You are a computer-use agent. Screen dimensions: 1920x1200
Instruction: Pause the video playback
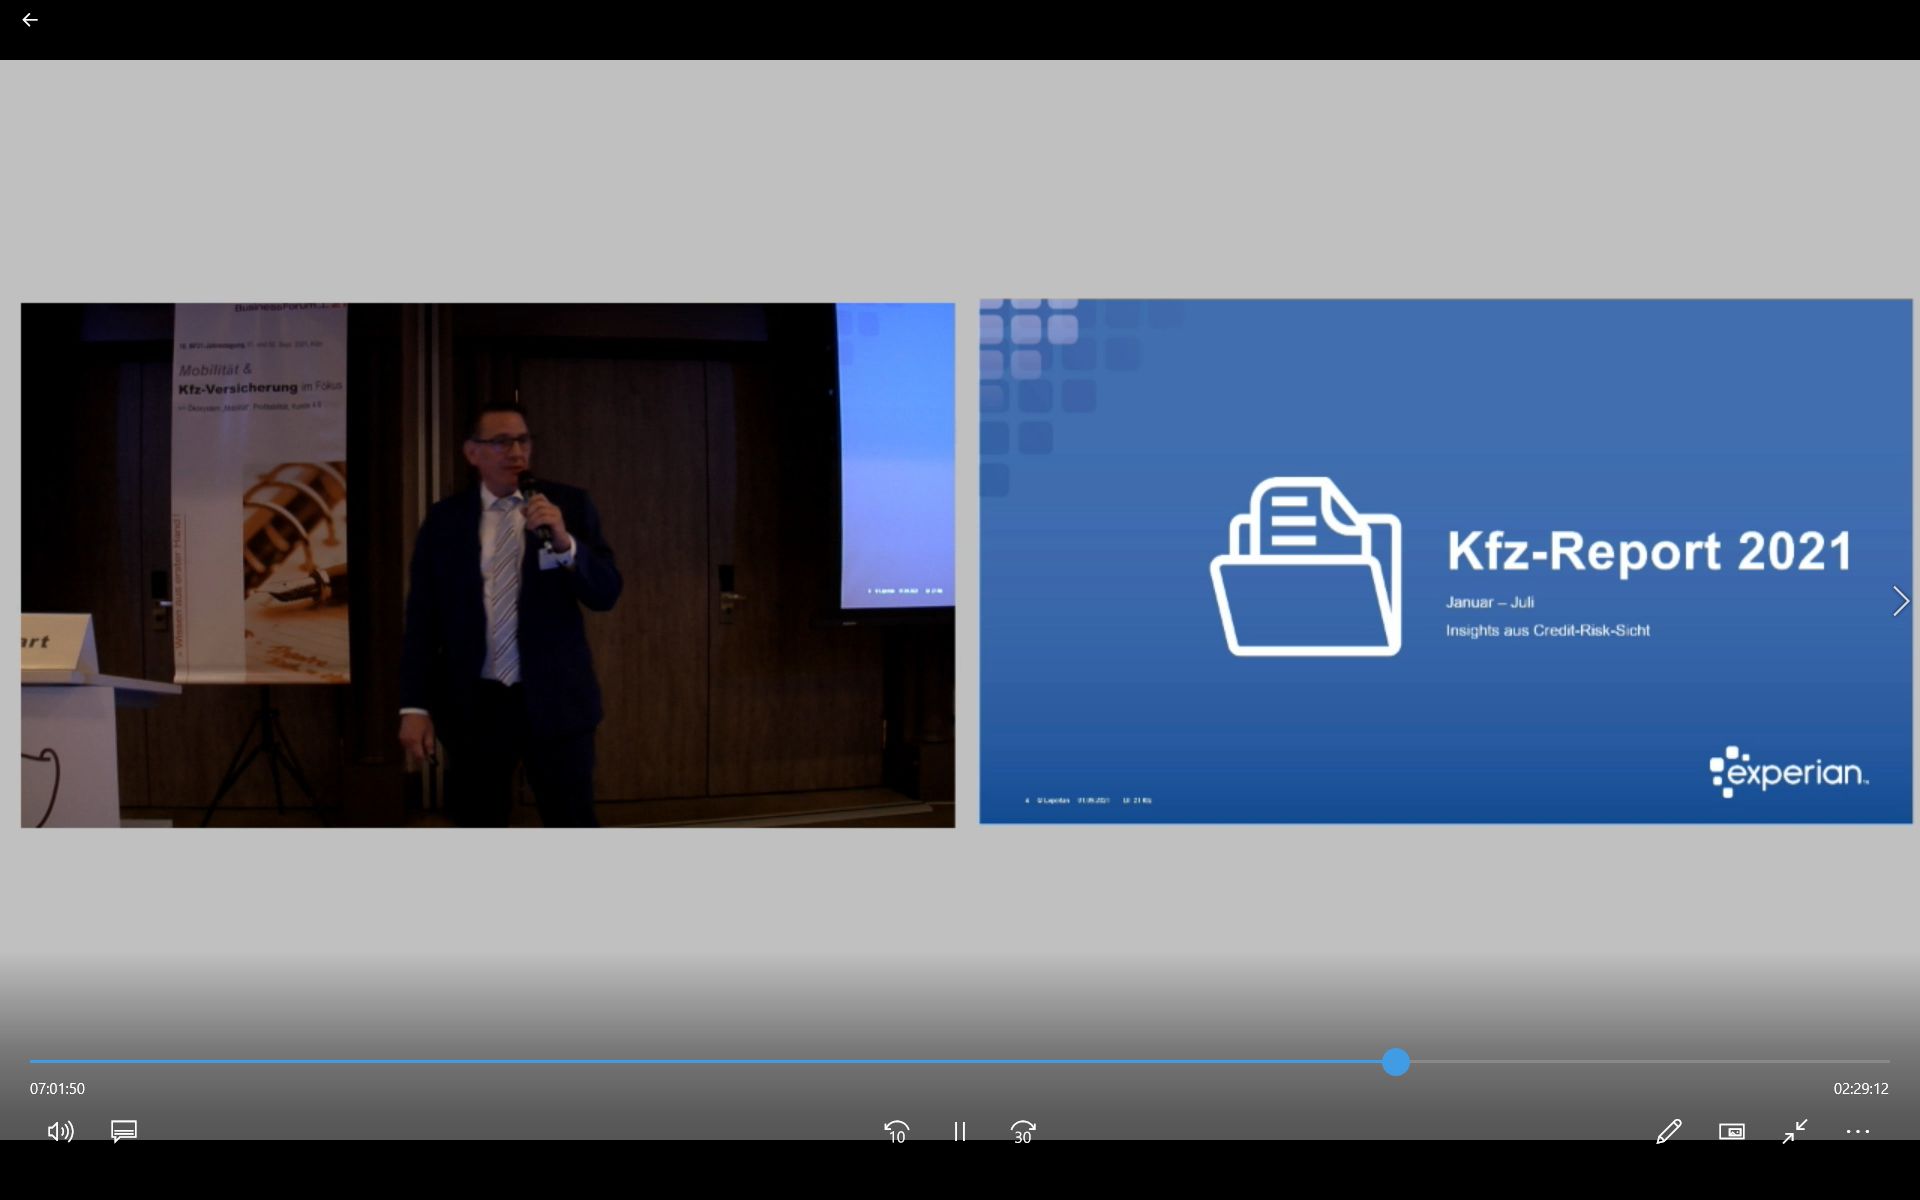[x=959, y=1131]
